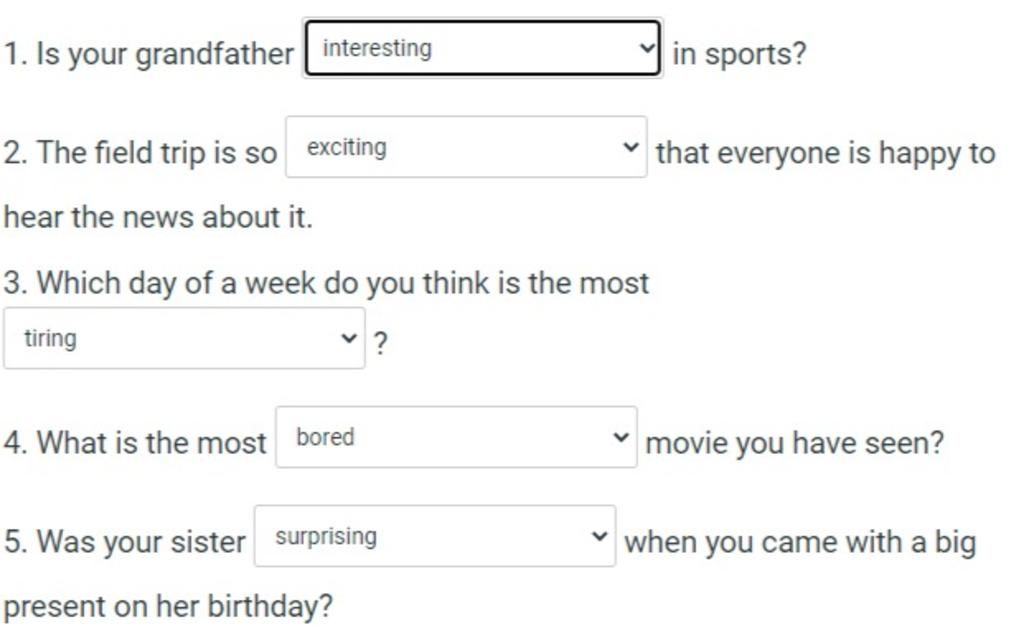
Task: Click the words "in sports?"
Action: (x=739, y=54)
